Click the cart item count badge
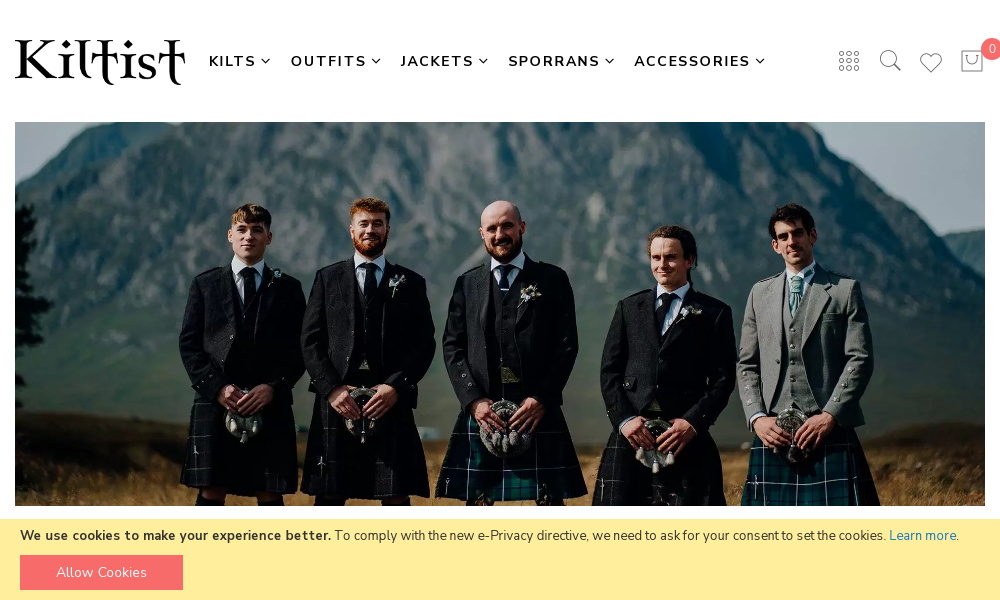 tap(991, 48)
